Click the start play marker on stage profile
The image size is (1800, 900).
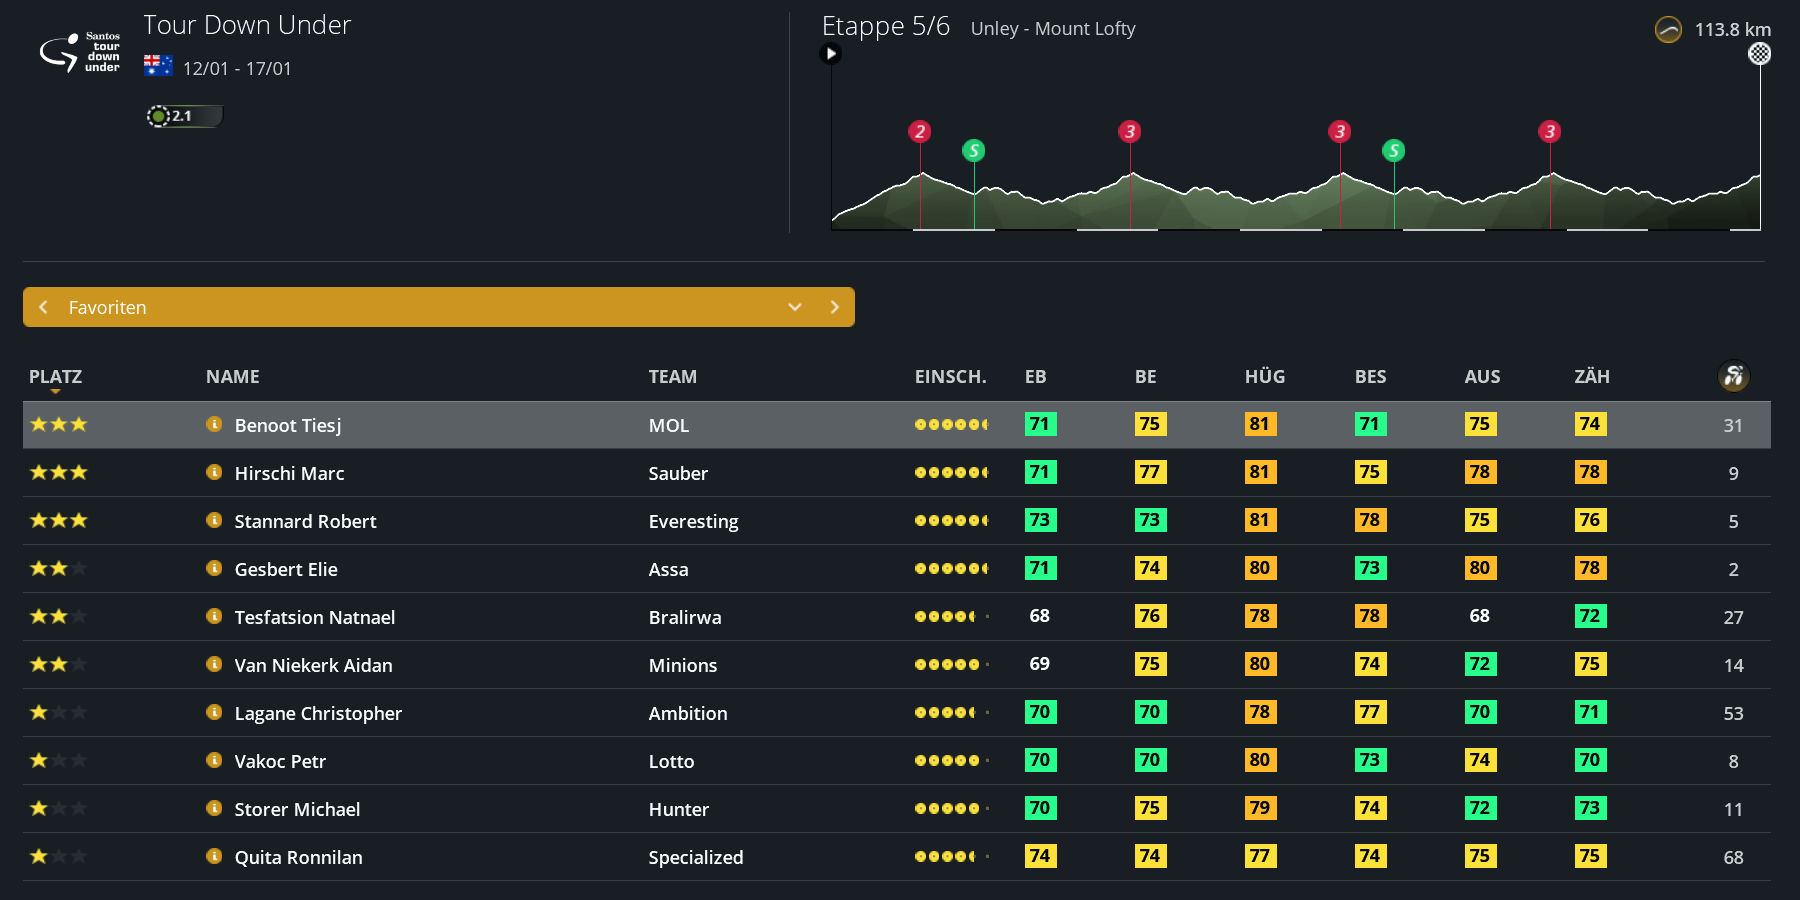click(x=831, y=54)
